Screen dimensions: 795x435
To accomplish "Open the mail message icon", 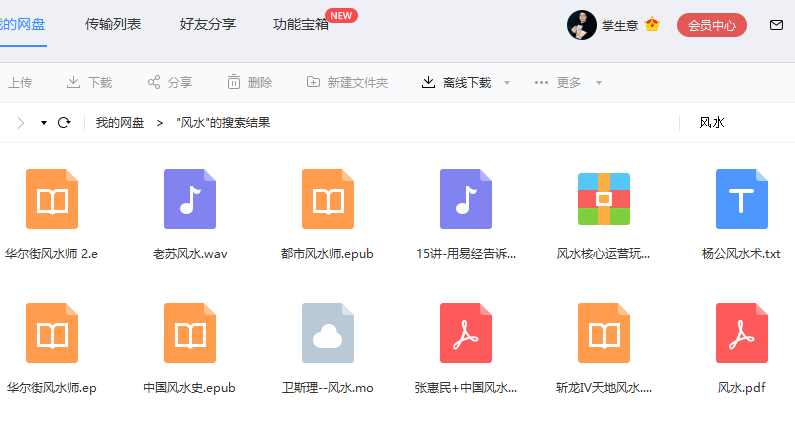I will coord(776,25).
